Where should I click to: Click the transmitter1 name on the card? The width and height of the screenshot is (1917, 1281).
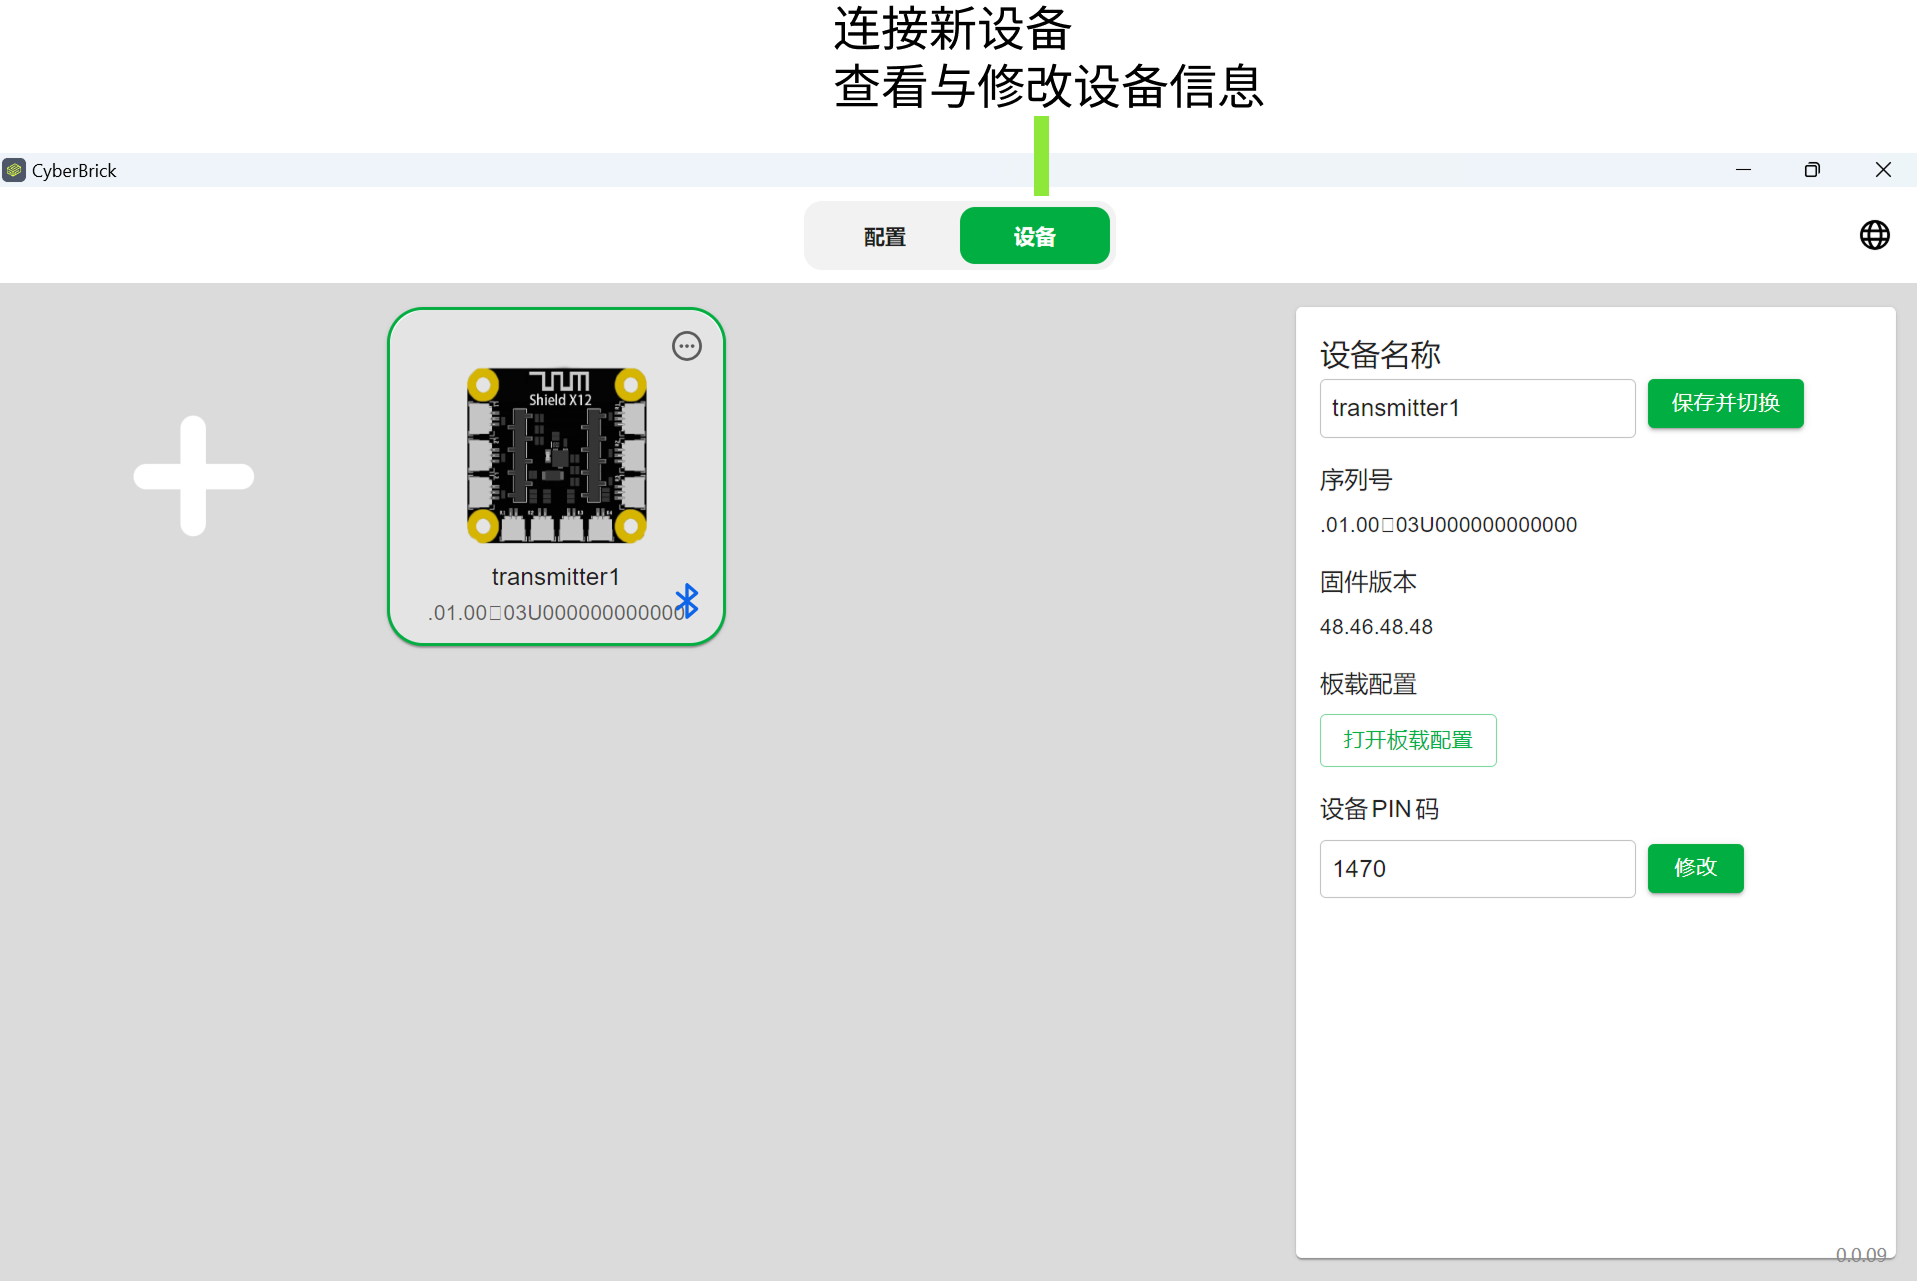coord(556,577)
